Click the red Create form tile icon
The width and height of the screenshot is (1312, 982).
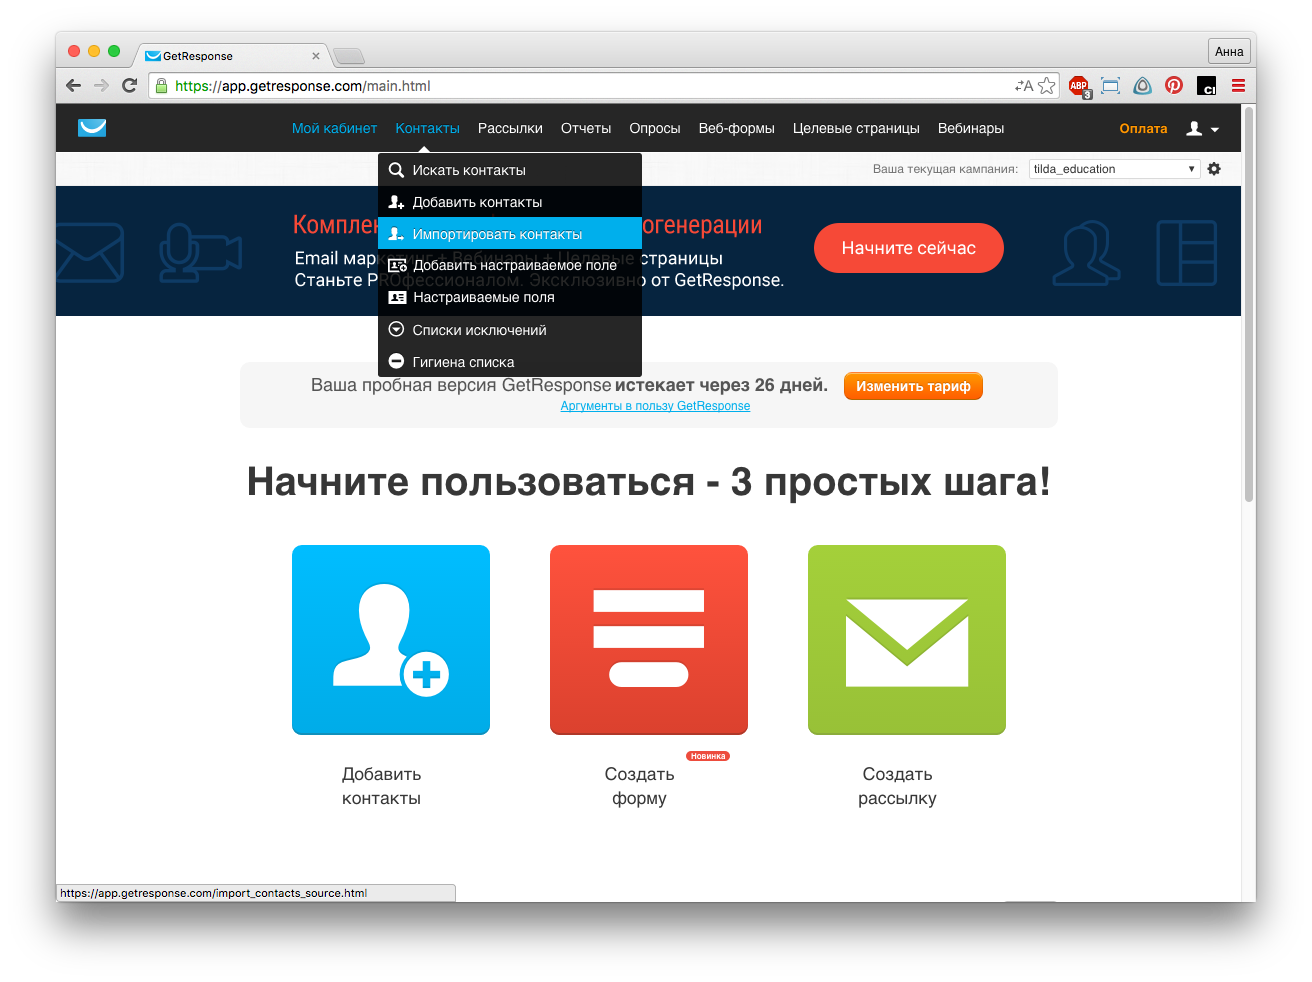coord(648,640)
